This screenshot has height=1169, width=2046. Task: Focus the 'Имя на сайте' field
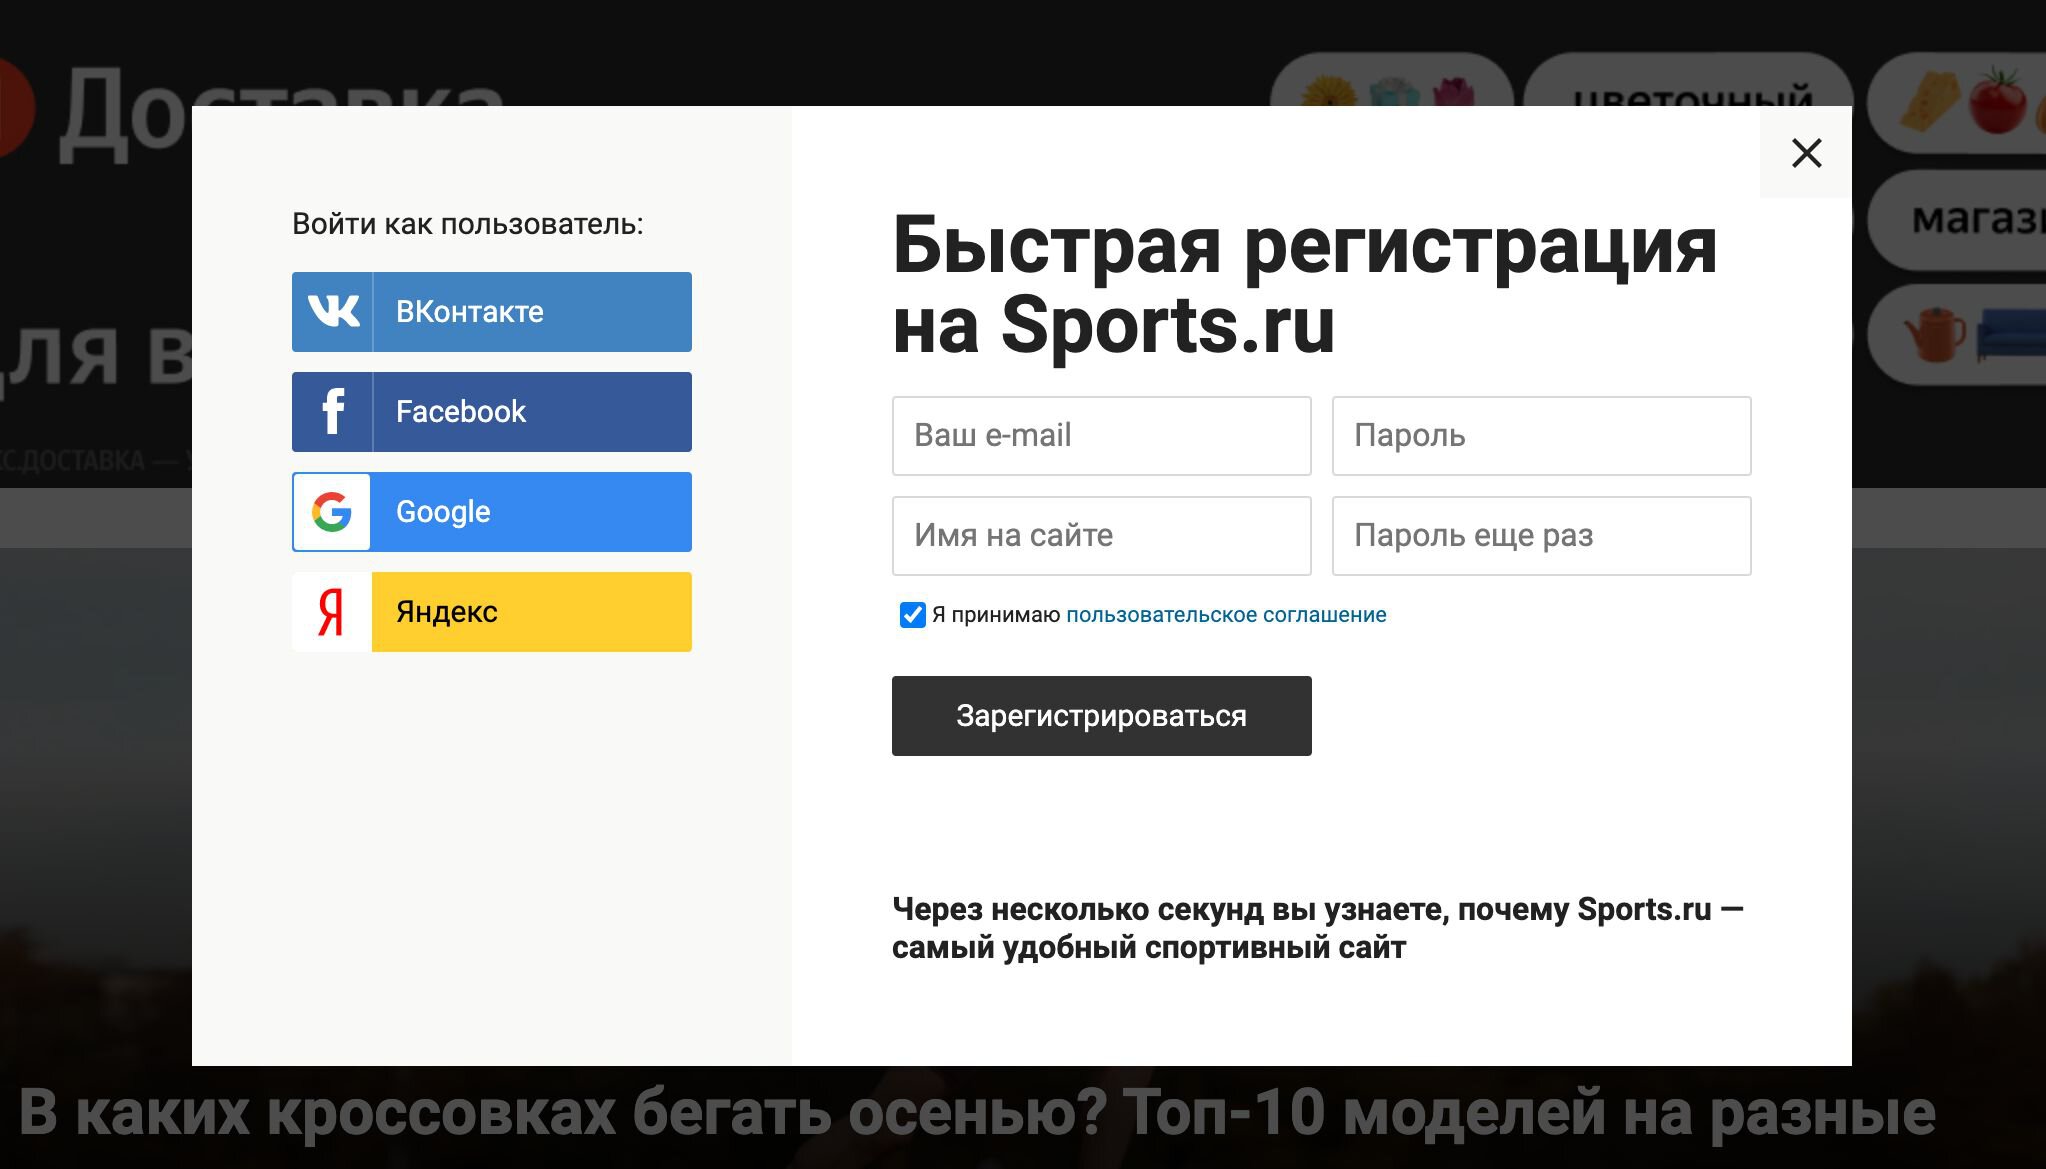[x=1101, y=536]
